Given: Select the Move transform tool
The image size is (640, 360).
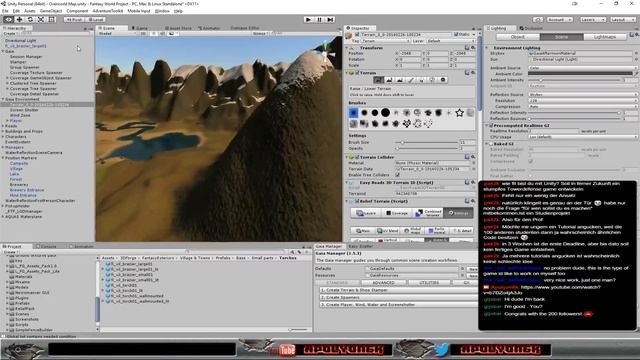Looking at the screenshot, I should click(x=19, y=19).
